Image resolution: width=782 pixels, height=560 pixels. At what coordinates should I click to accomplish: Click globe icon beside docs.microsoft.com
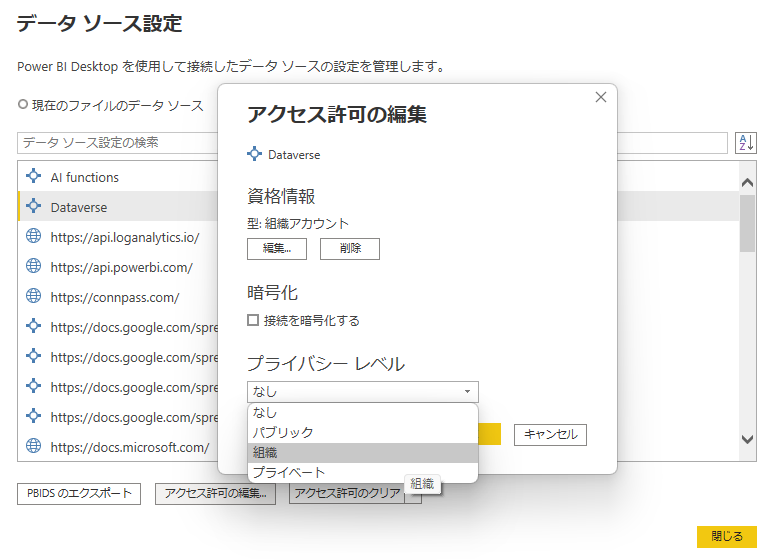(33, 447)
